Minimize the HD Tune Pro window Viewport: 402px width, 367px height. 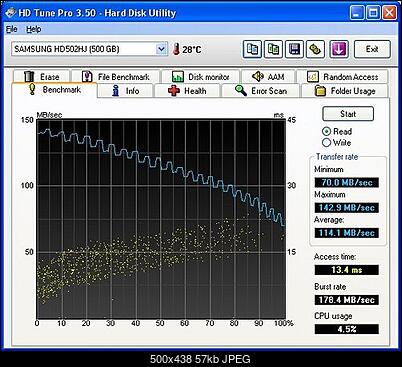click(x=357, y=13)
